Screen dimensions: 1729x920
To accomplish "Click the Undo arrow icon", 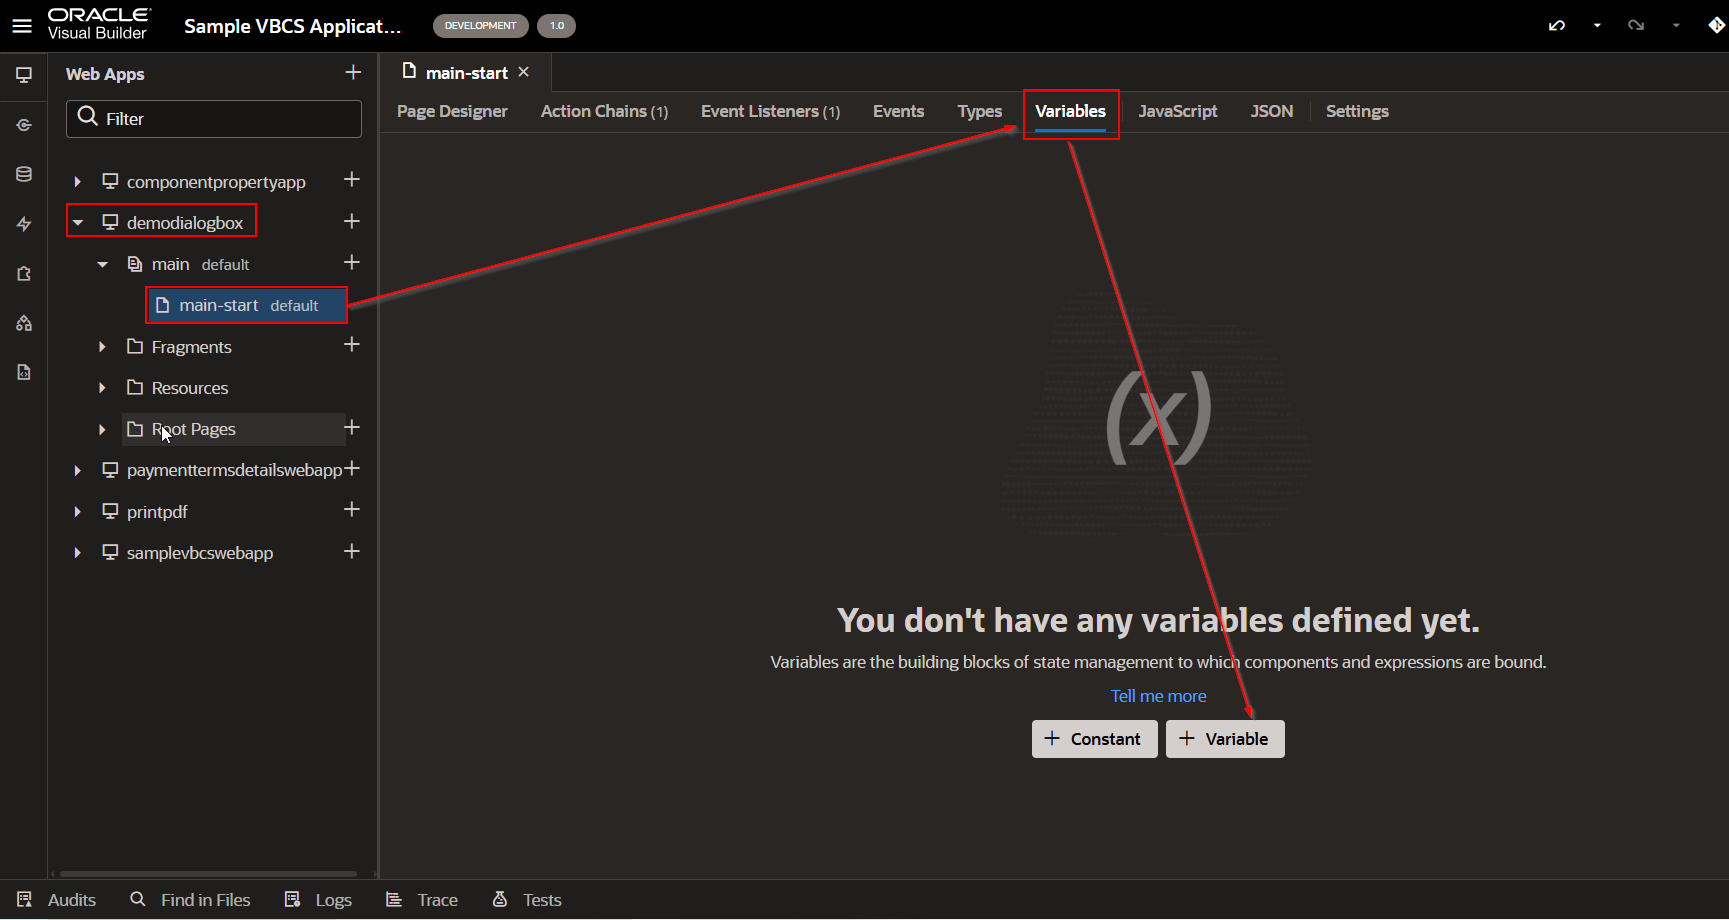I will click(x=1557, y=26).
